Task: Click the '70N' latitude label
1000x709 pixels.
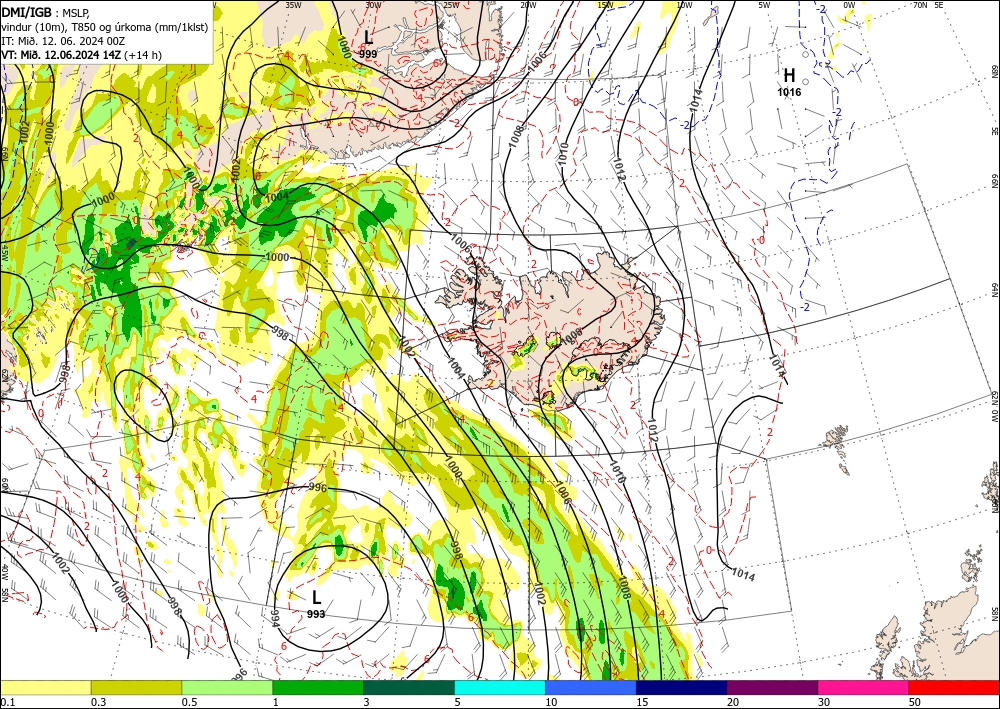Action: [x=920, y=5]
